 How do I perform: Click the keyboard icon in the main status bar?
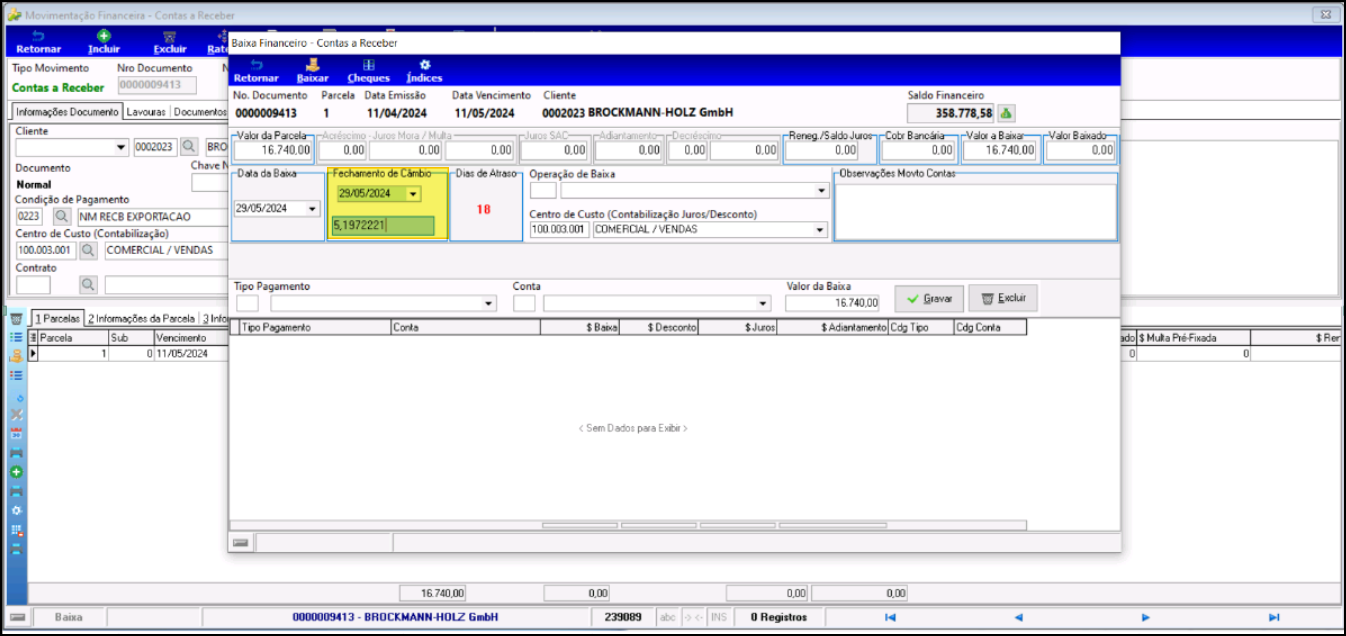[x=17, y=617]
